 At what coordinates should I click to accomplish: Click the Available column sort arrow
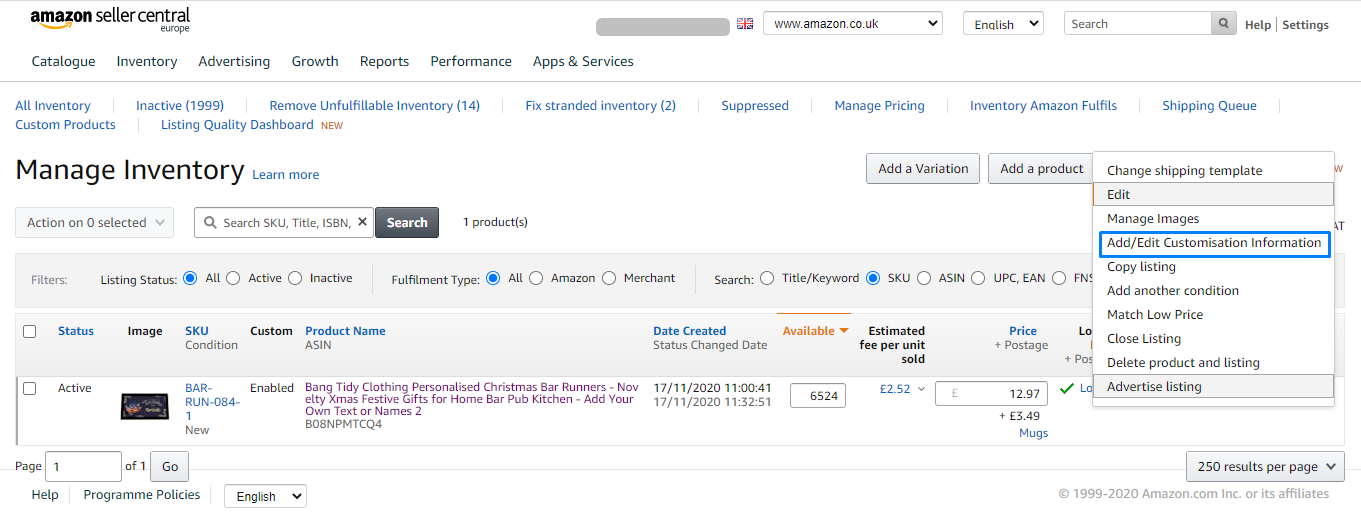[844, 331]
